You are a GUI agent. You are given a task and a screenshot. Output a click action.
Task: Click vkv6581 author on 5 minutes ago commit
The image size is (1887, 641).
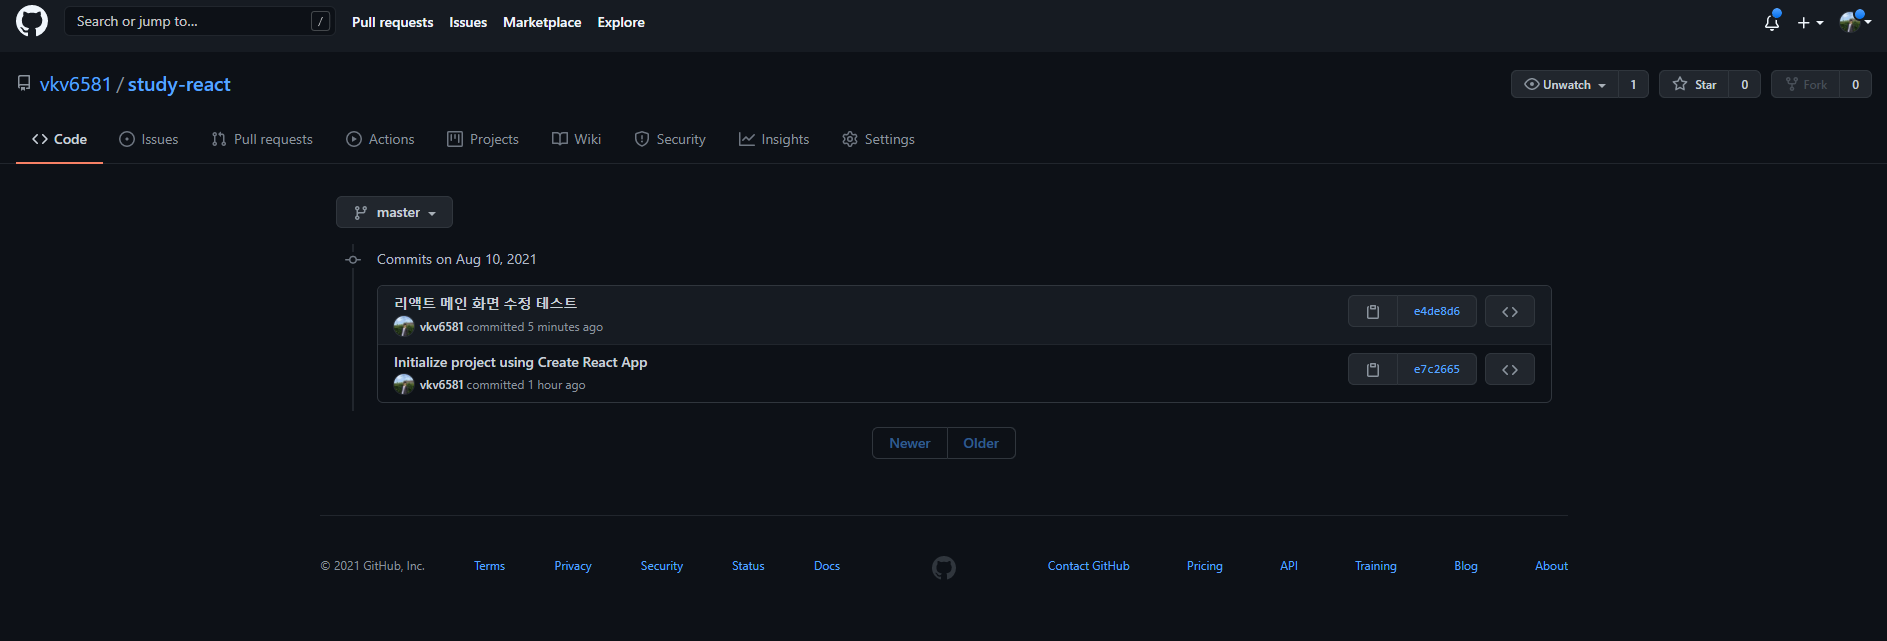(x=441, y=327)
